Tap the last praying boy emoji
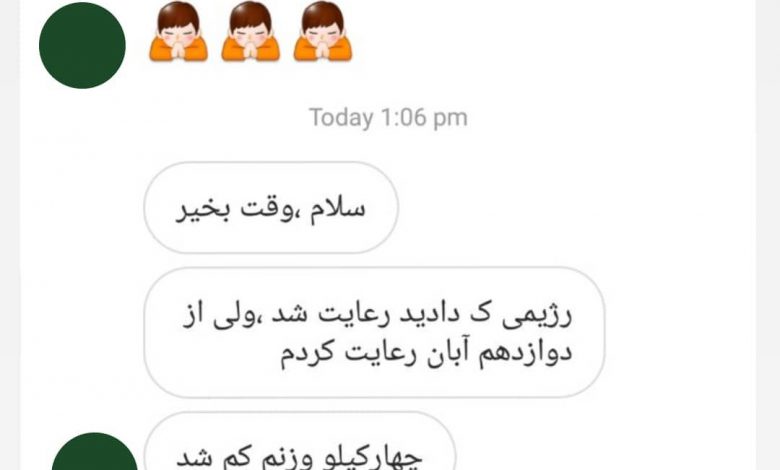This screenshot has width=780, height=470. (323, 31)
